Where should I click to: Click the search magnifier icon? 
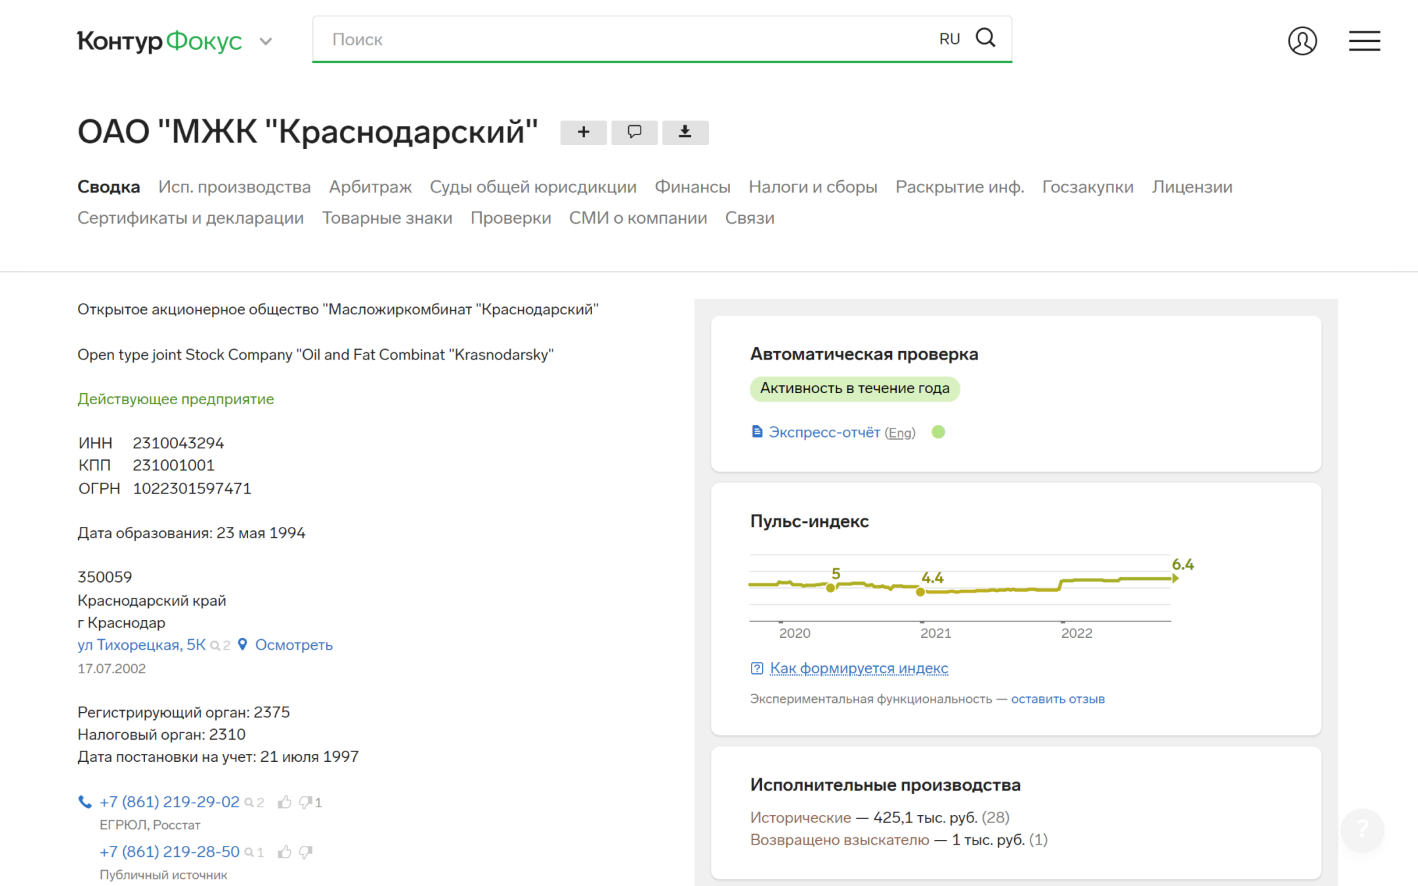point(985,38)
